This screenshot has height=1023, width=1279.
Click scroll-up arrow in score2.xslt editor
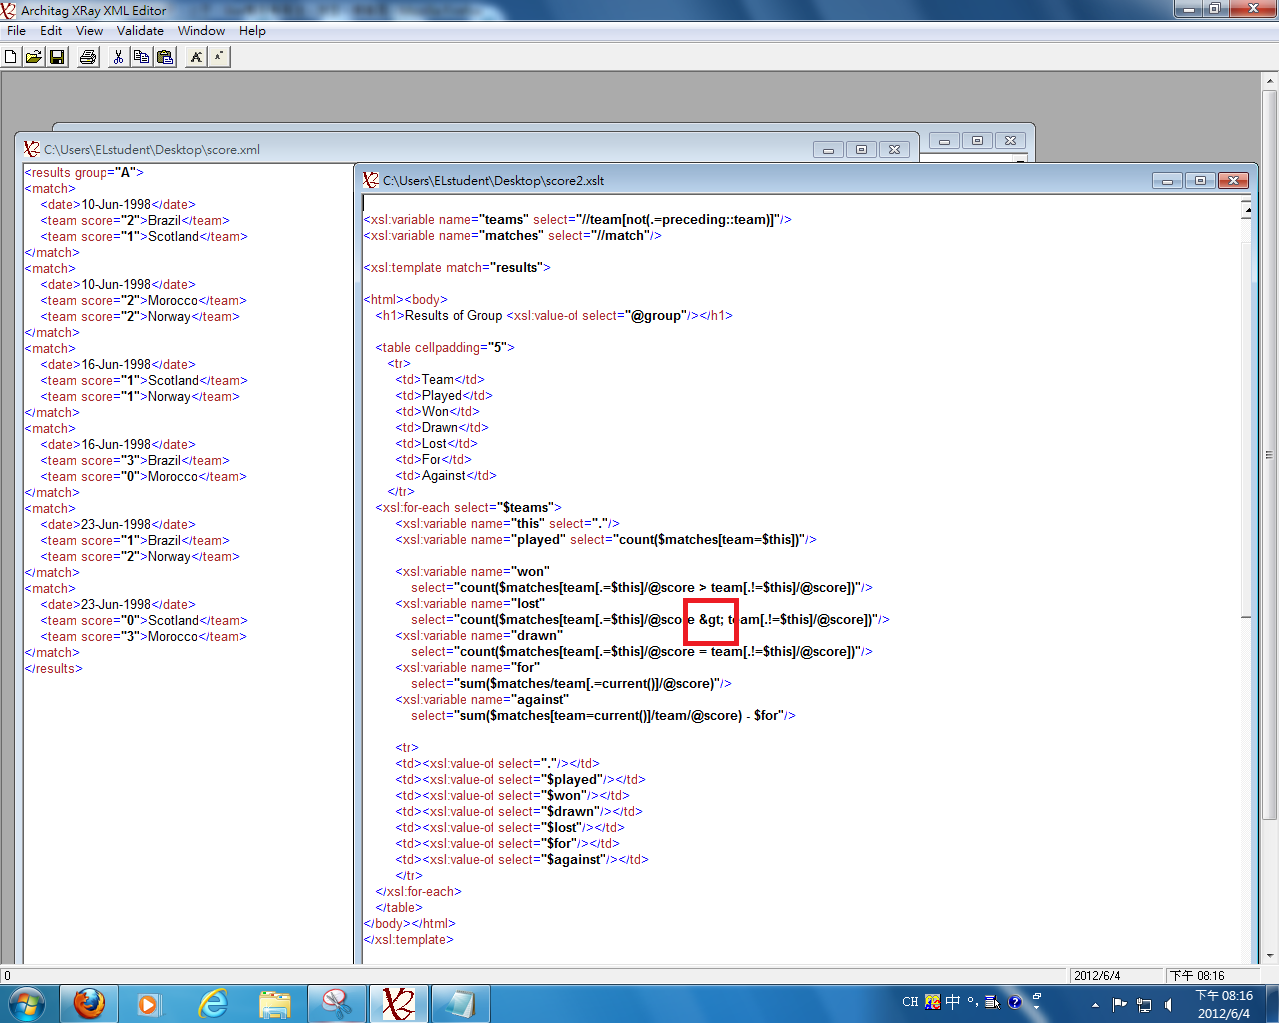click(x=1246, y=210)
